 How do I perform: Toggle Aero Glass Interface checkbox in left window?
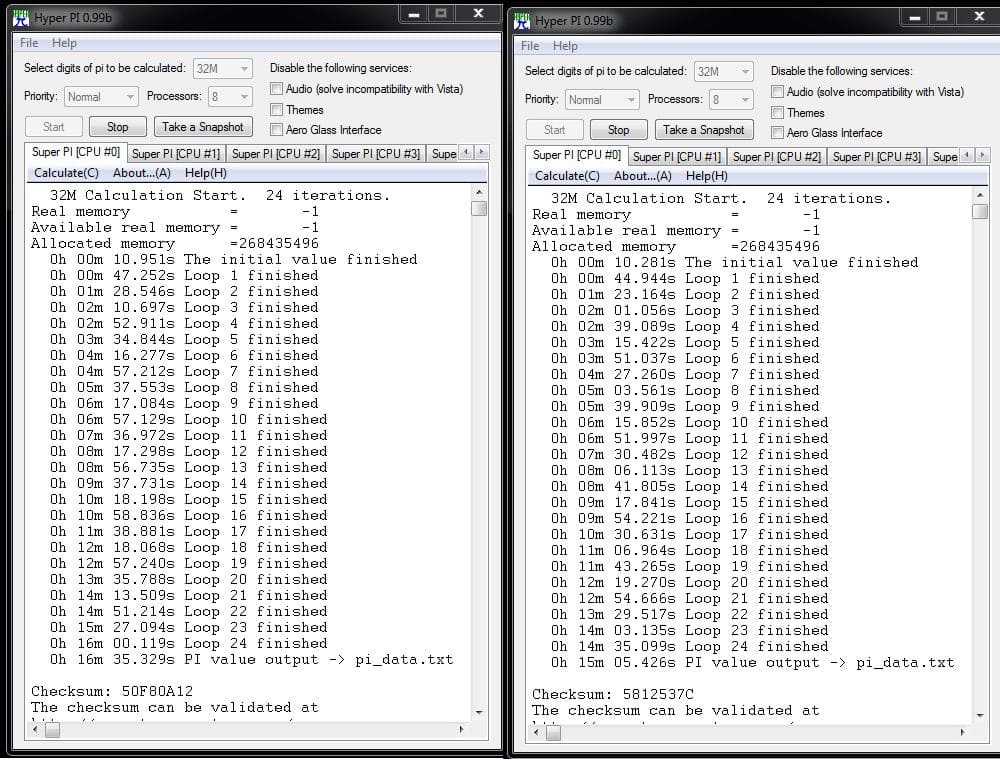(x=276, y=129)
